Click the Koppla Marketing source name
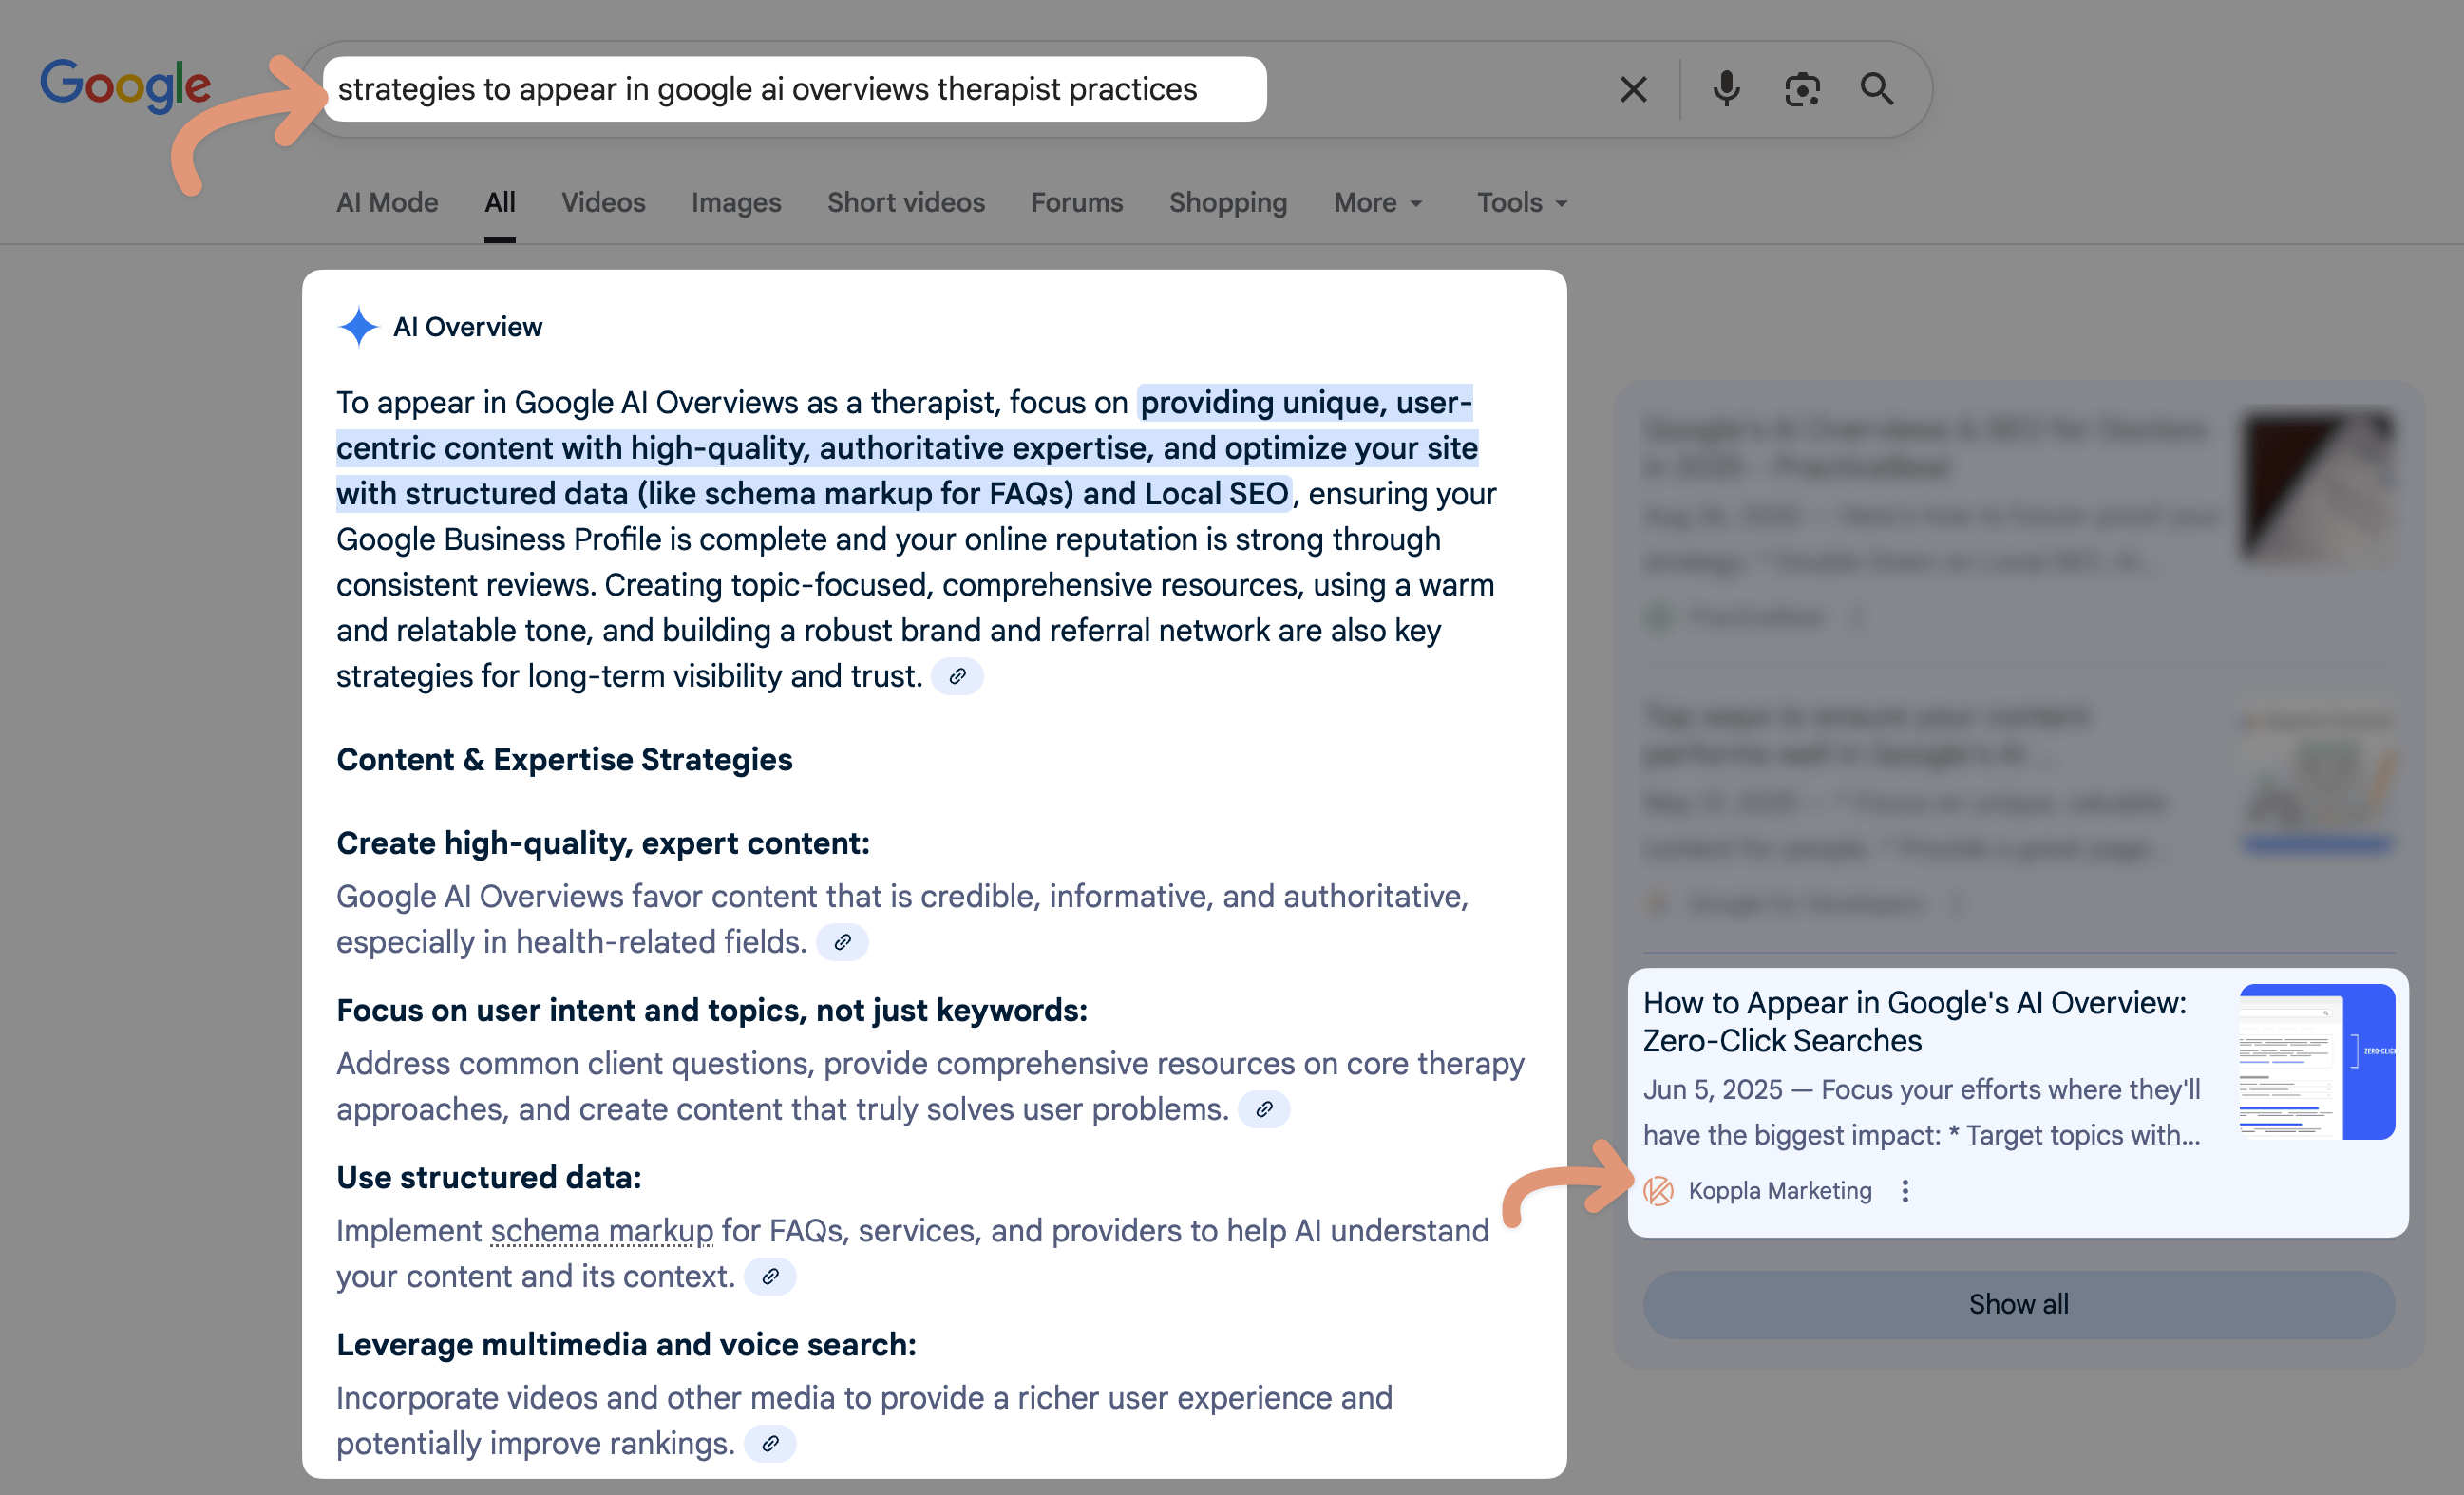The height and width of the screenshot is (1495, 2464). point(1780,1190)
